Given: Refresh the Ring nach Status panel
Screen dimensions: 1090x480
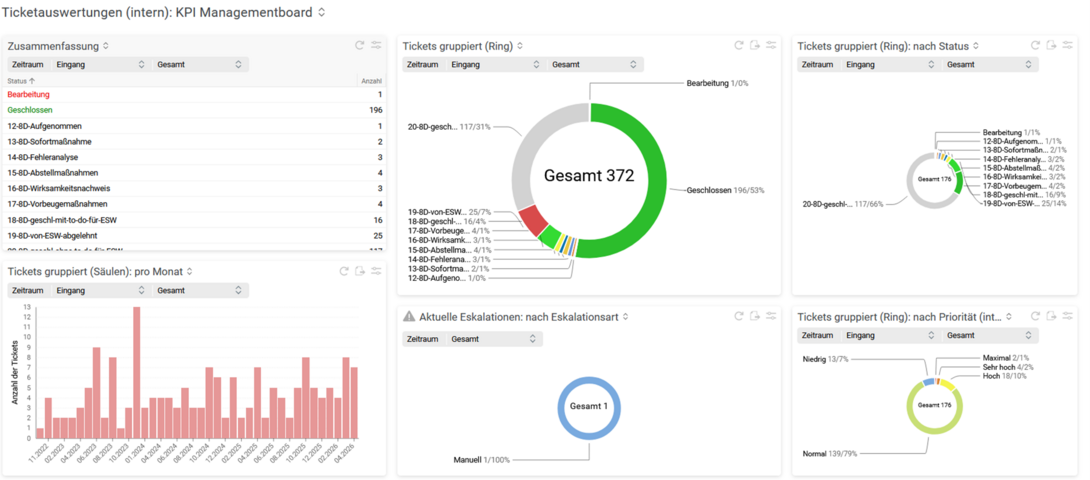Looking at the screenshot, I should point(1035,45).
